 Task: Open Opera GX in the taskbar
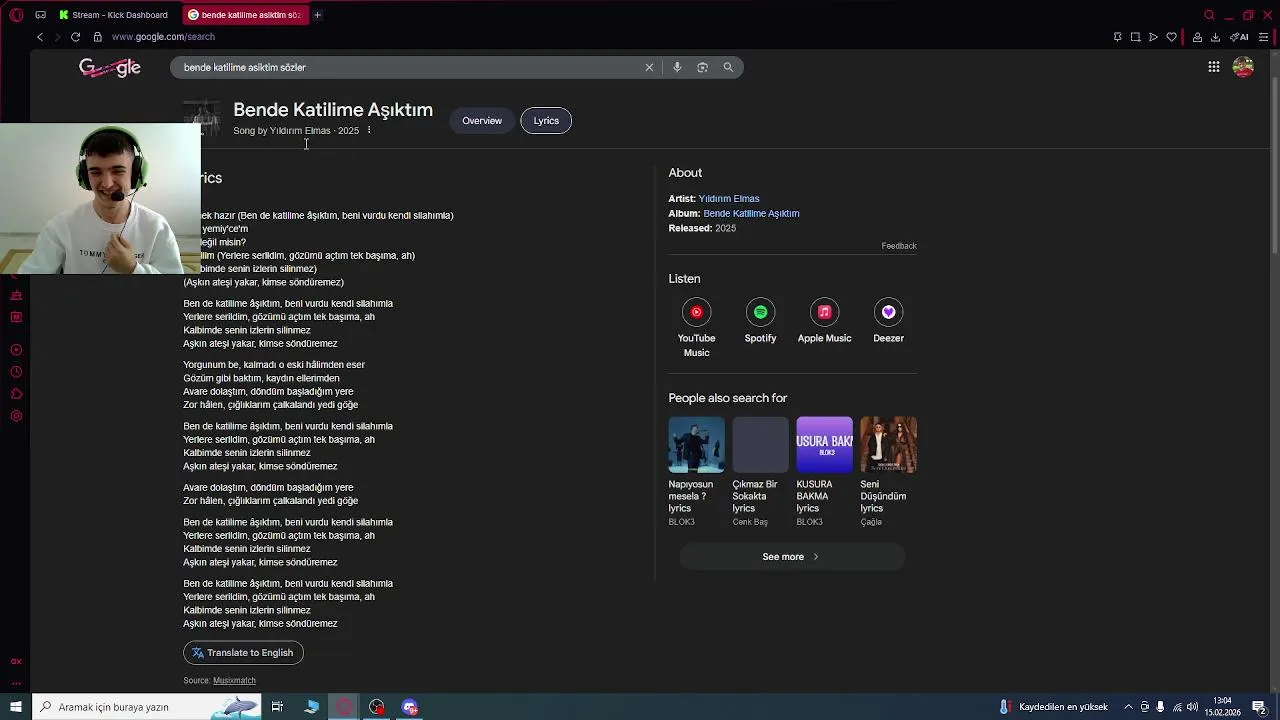coord(344,707)
